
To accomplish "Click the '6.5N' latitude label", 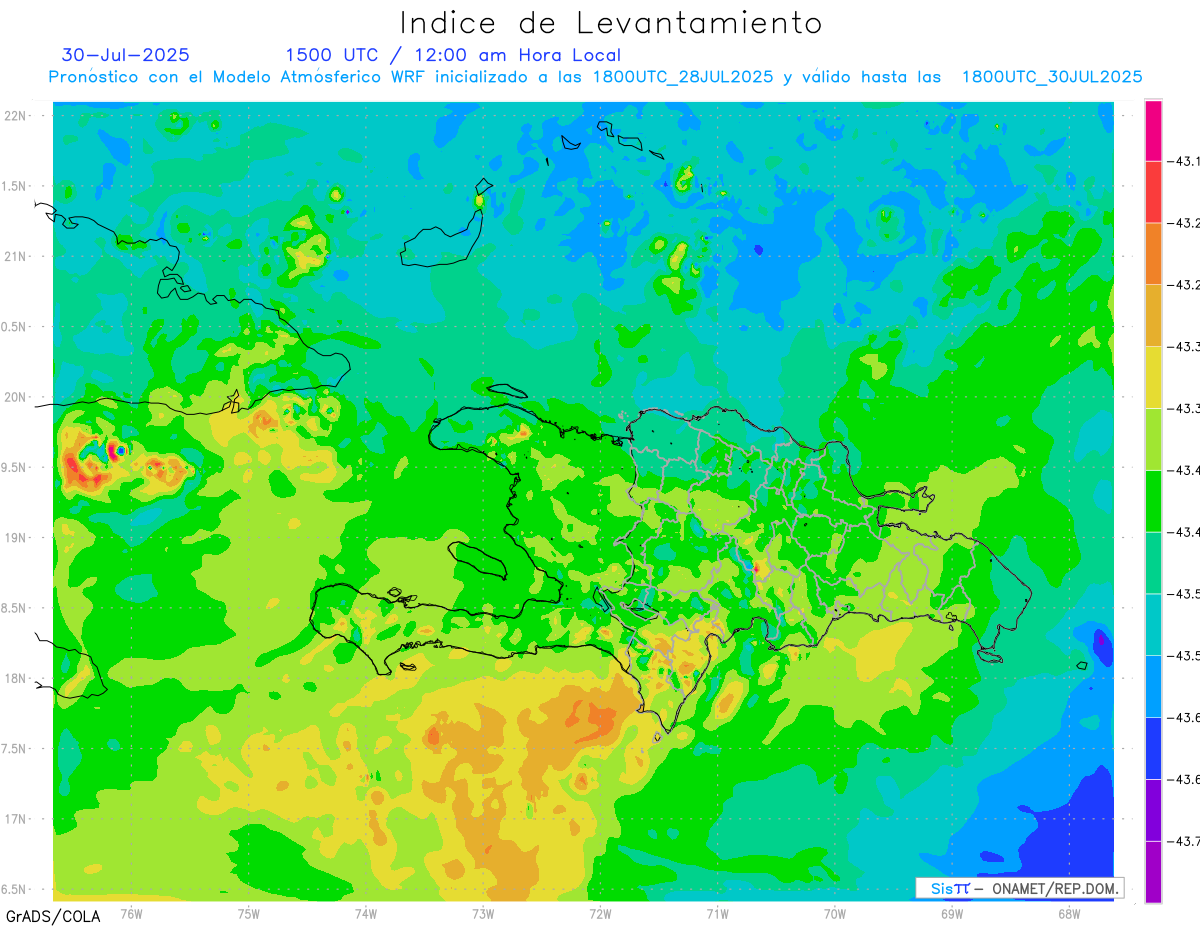I will [x=15, y=889].
